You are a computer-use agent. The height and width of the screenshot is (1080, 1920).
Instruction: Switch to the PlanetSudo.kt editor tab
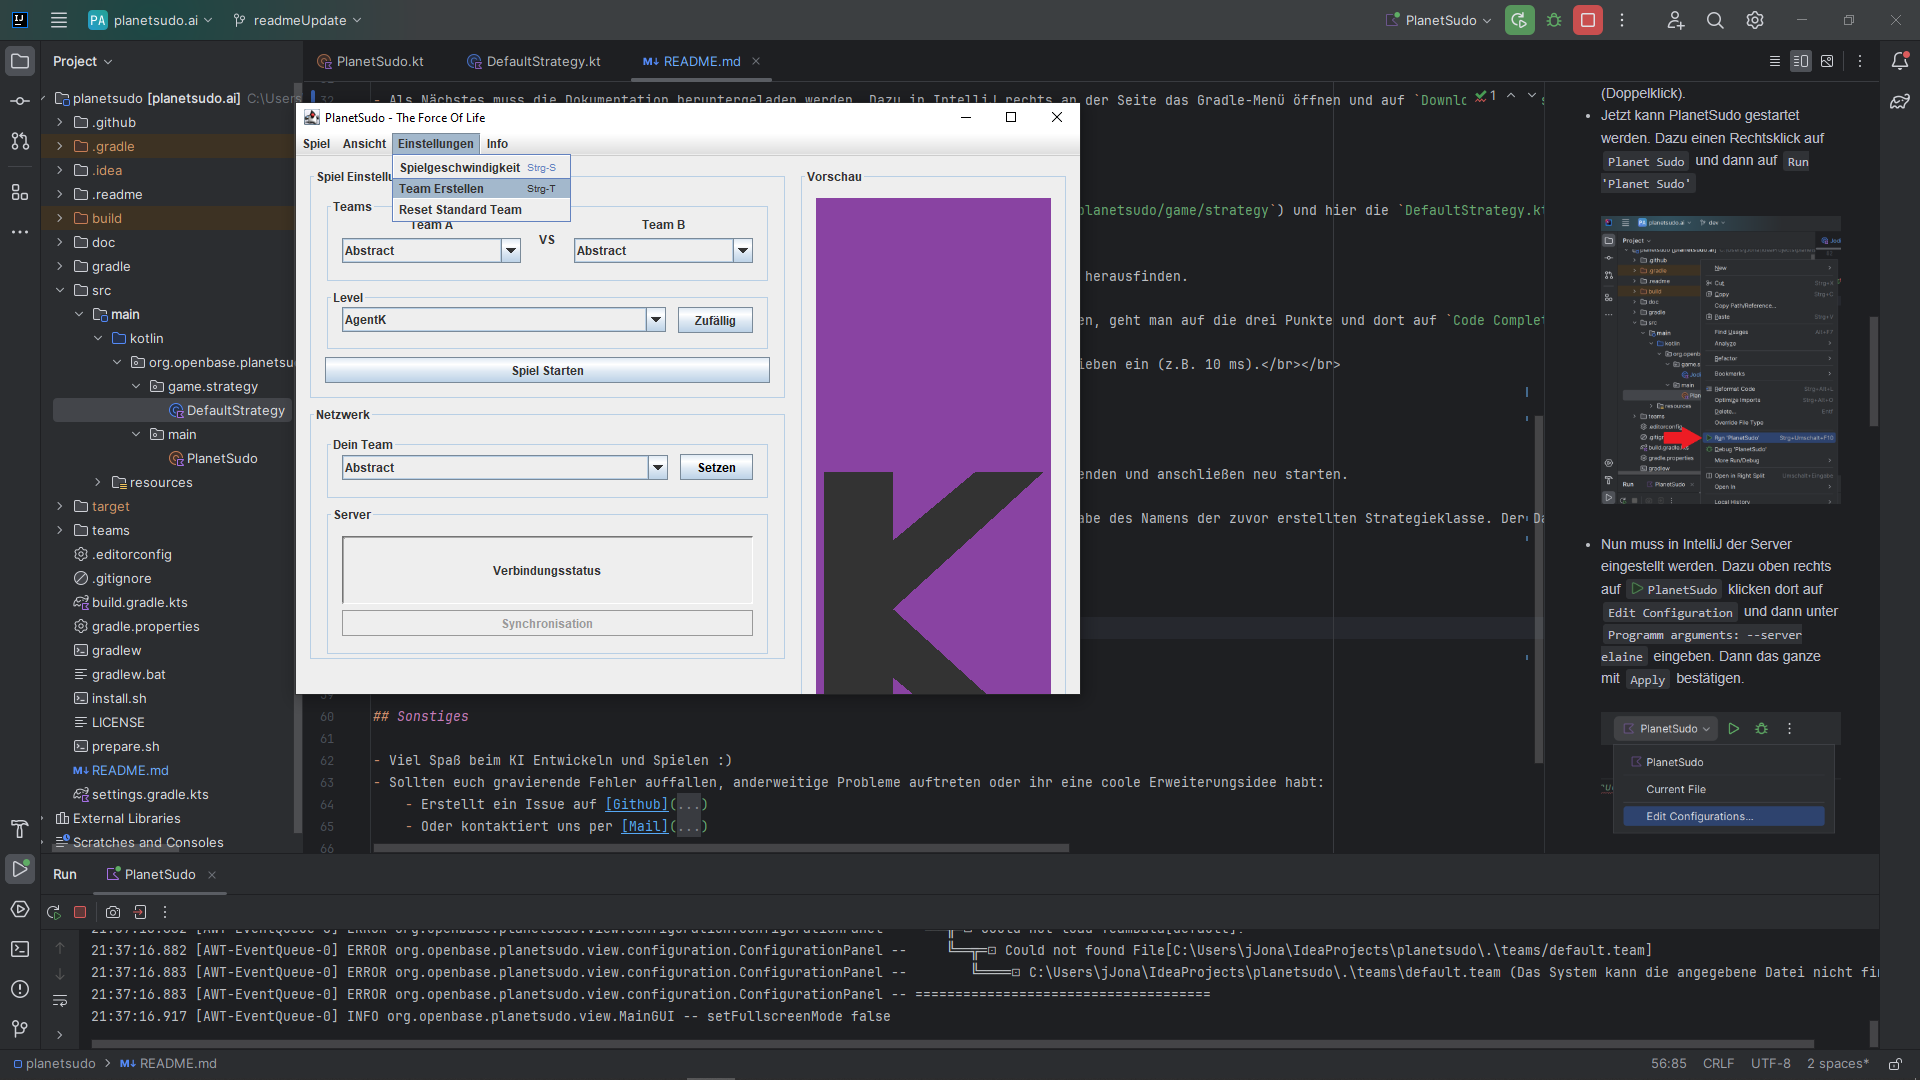tap(371, 61)
